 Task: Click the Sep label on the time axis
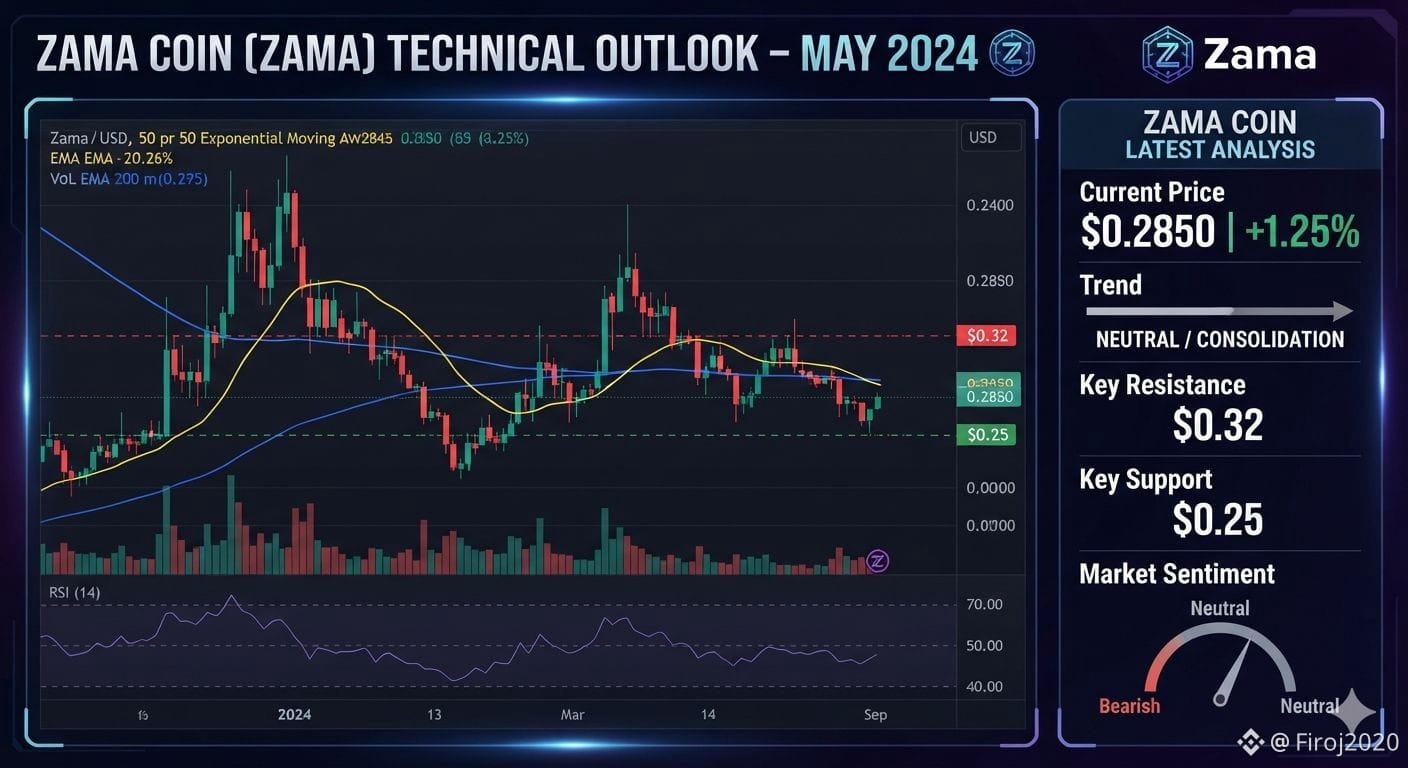point(875,714)
